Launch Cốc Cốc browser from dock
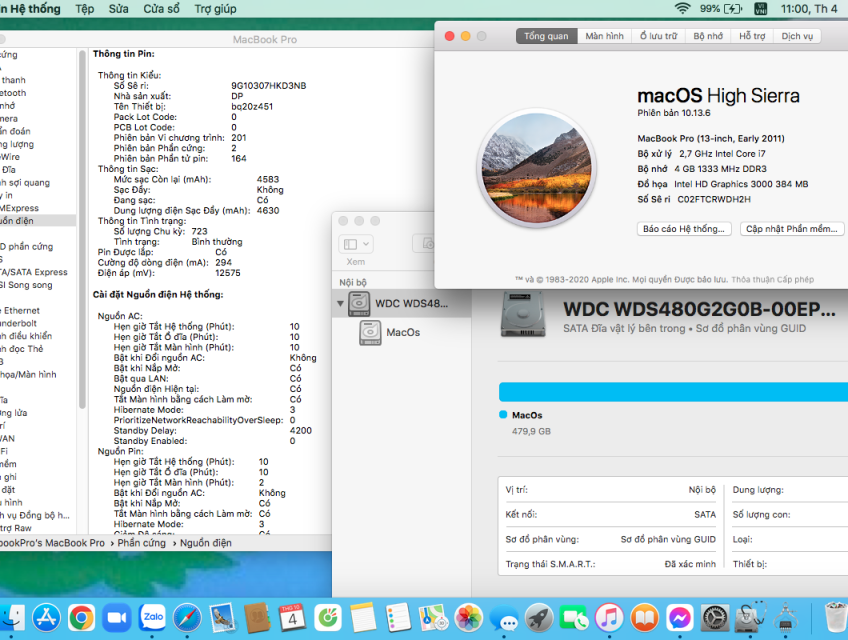The height and width of the screenshot is (640, 848). pos(328,617)
